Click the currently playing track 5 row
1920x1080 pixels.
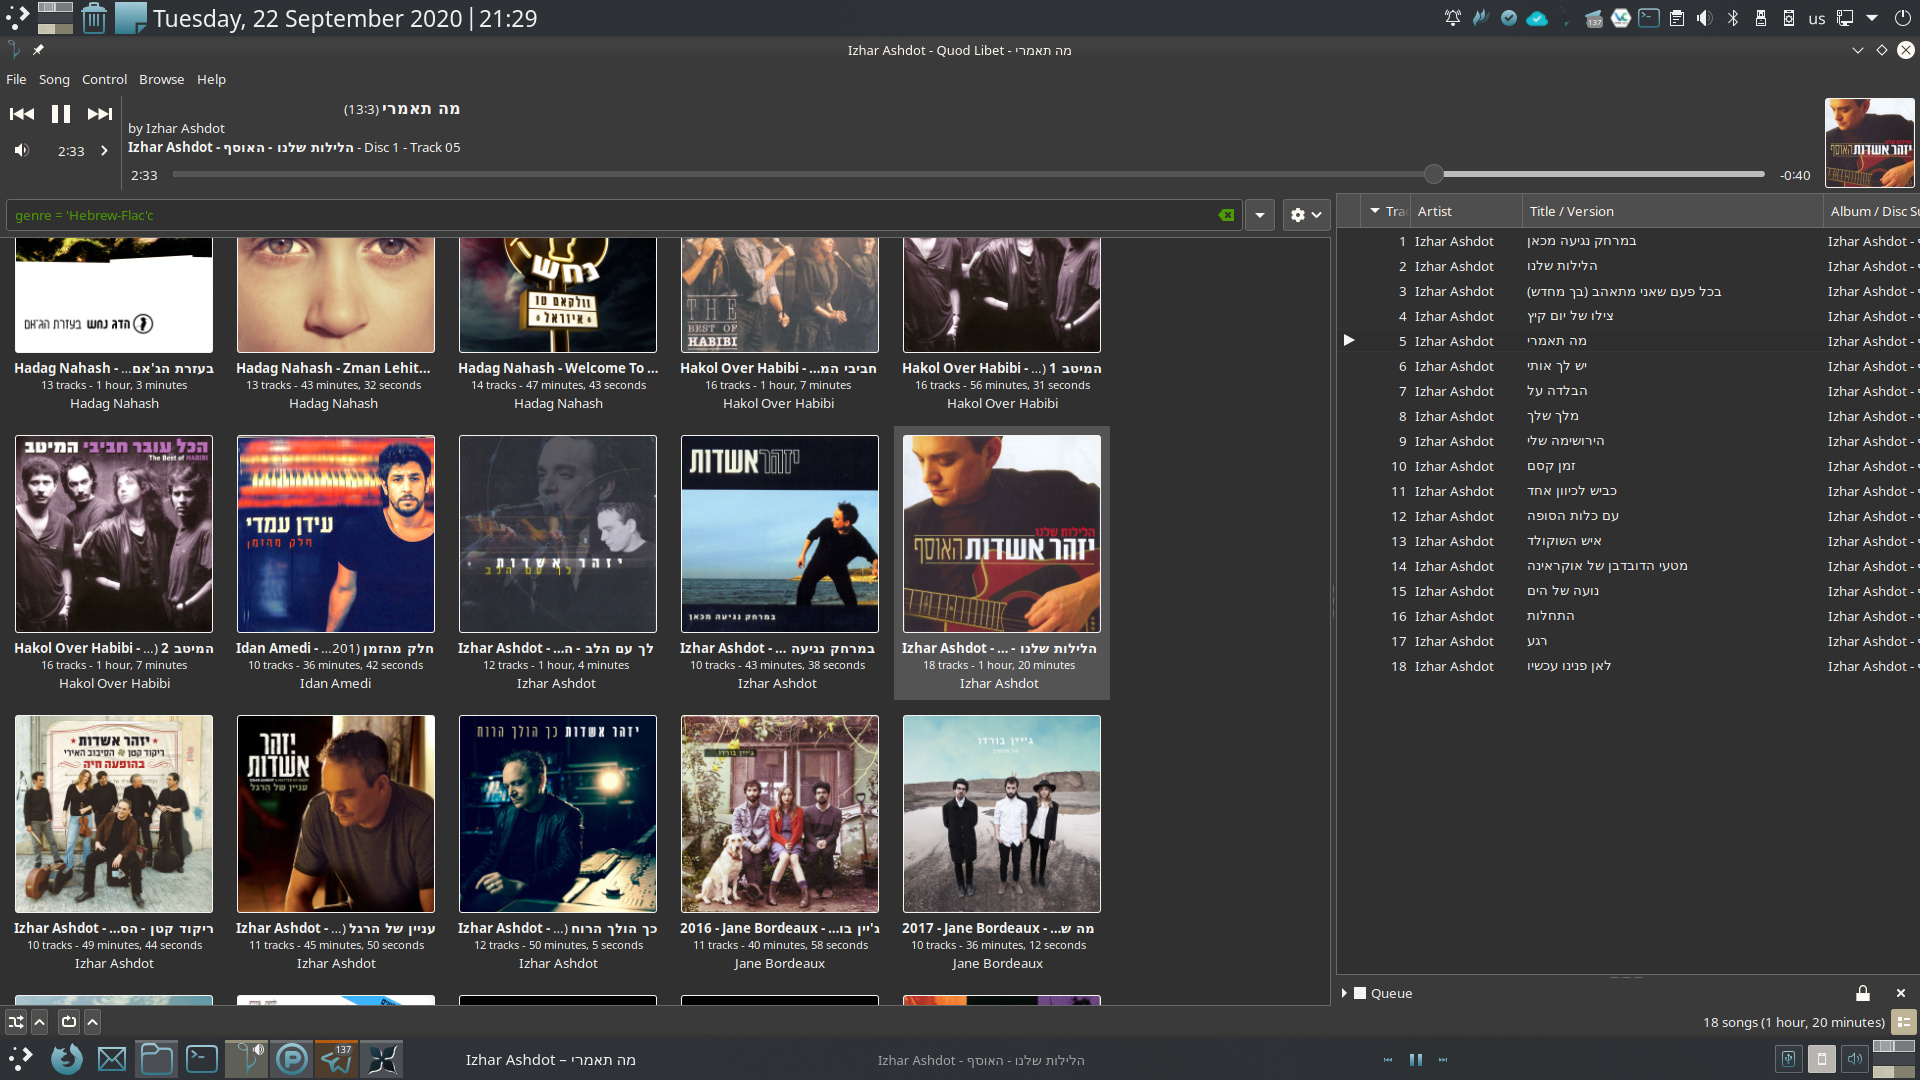(1628, 341)
